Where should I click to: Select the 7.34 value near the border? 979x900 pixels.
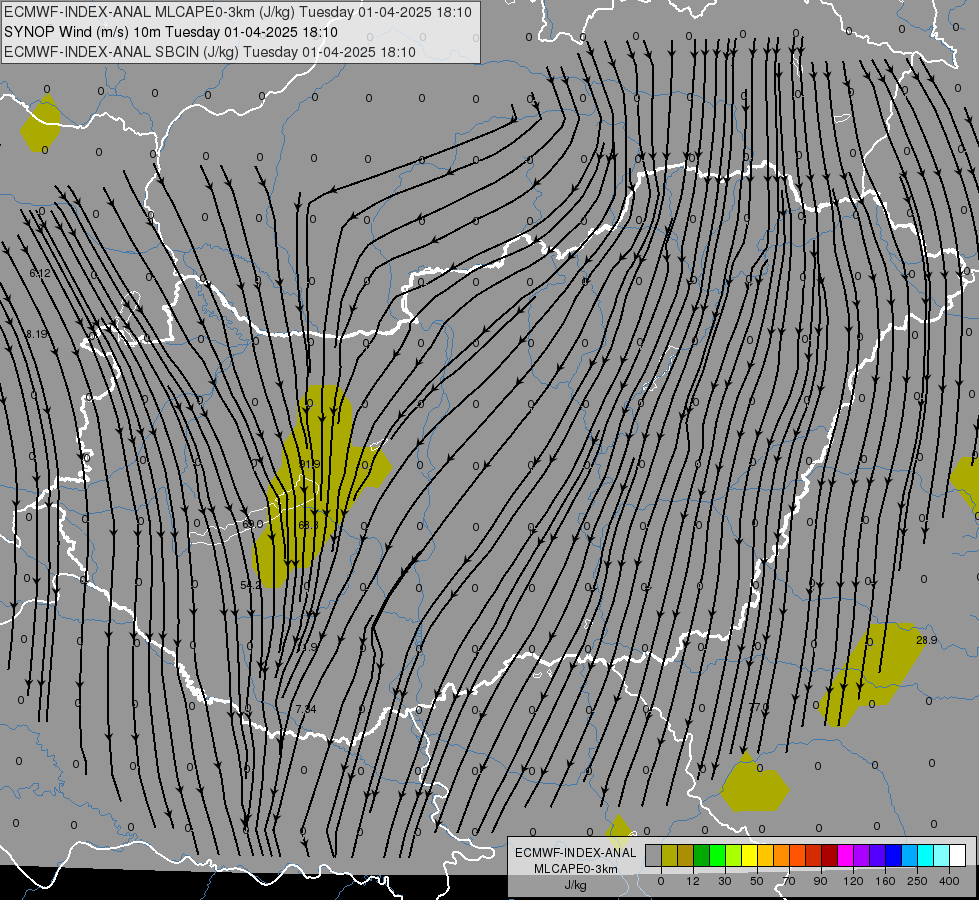(306, 709)
